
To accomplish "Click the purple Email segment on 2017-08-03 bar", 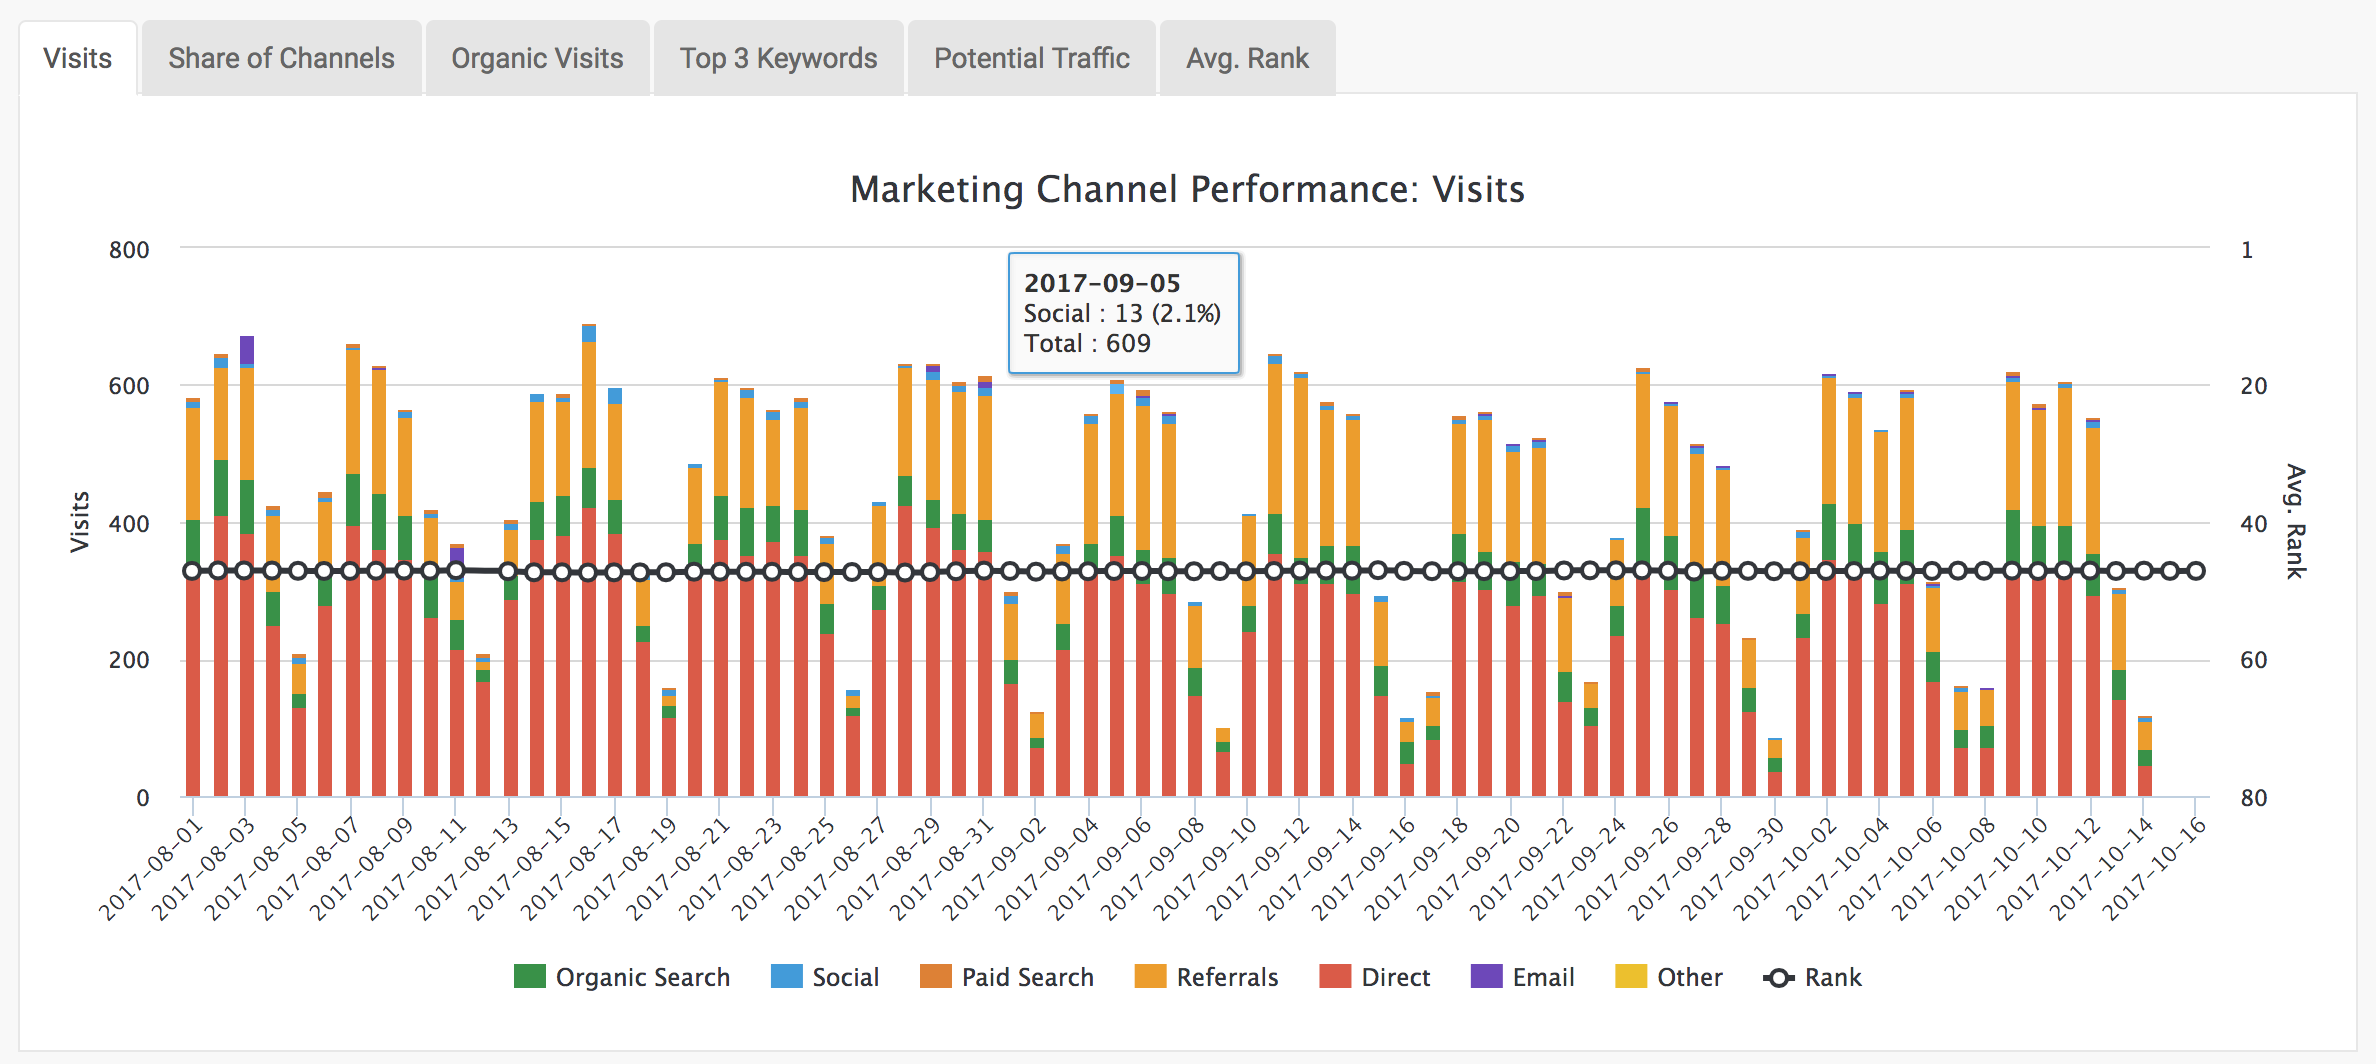I will tap(246, 351).
